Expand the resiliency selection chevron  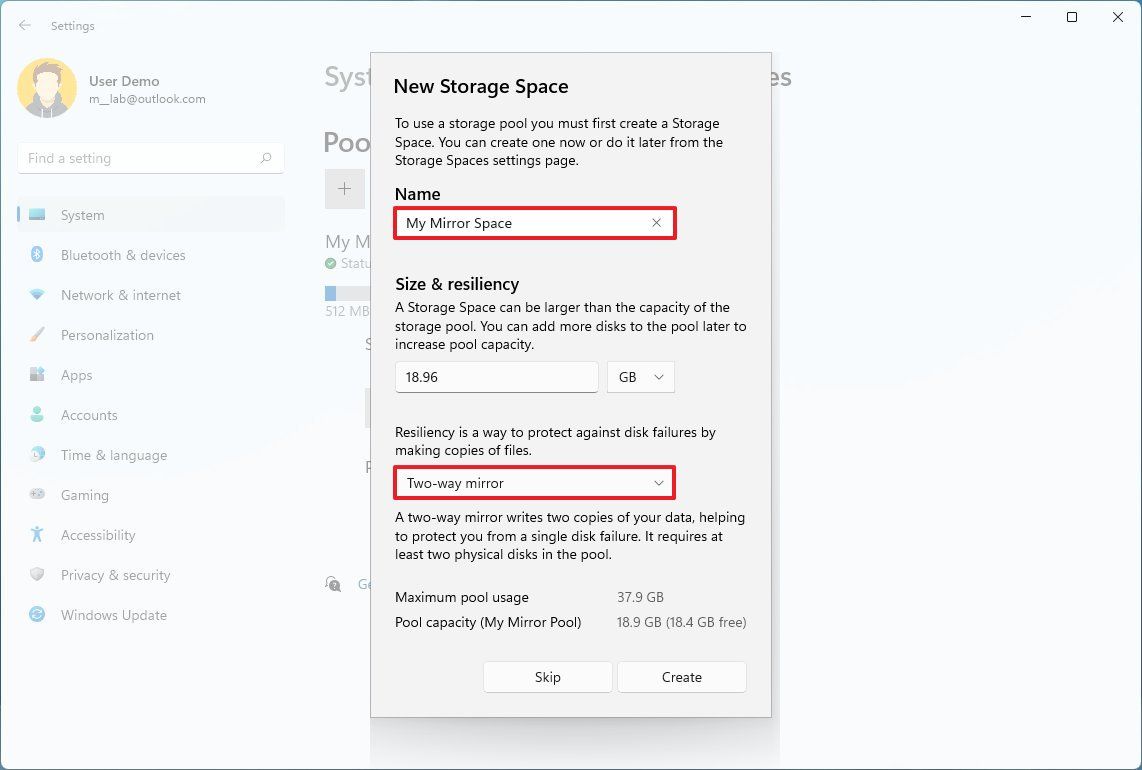[659, 483]
